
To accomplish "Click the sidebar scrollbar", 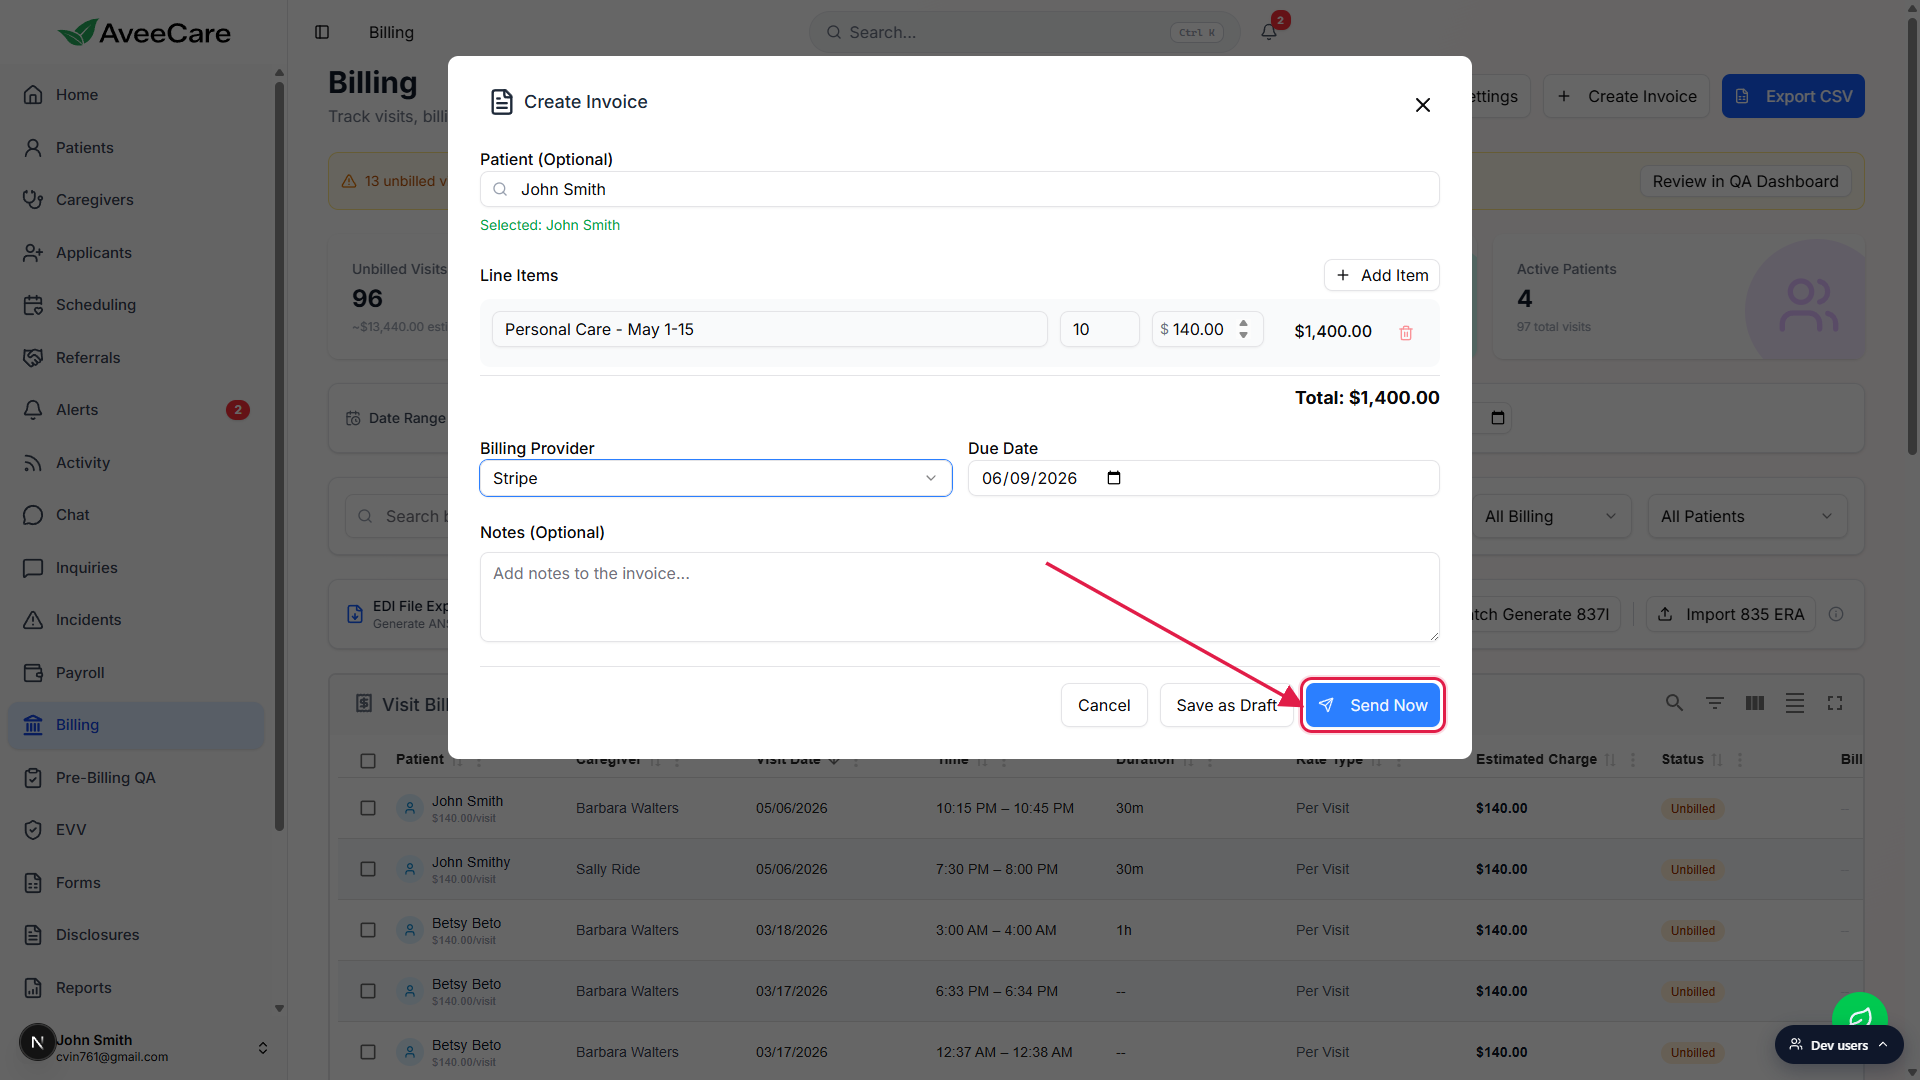I will click(x=279, y=455).
